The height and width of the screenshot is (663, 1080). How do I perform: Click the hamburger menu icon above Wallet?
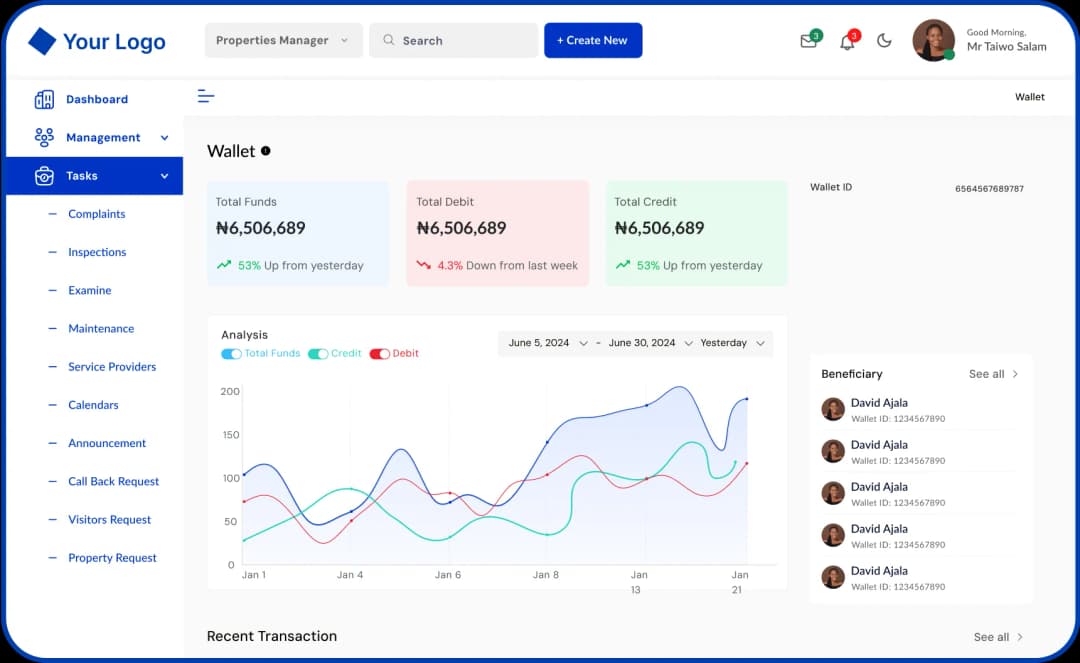pos(205,96)
